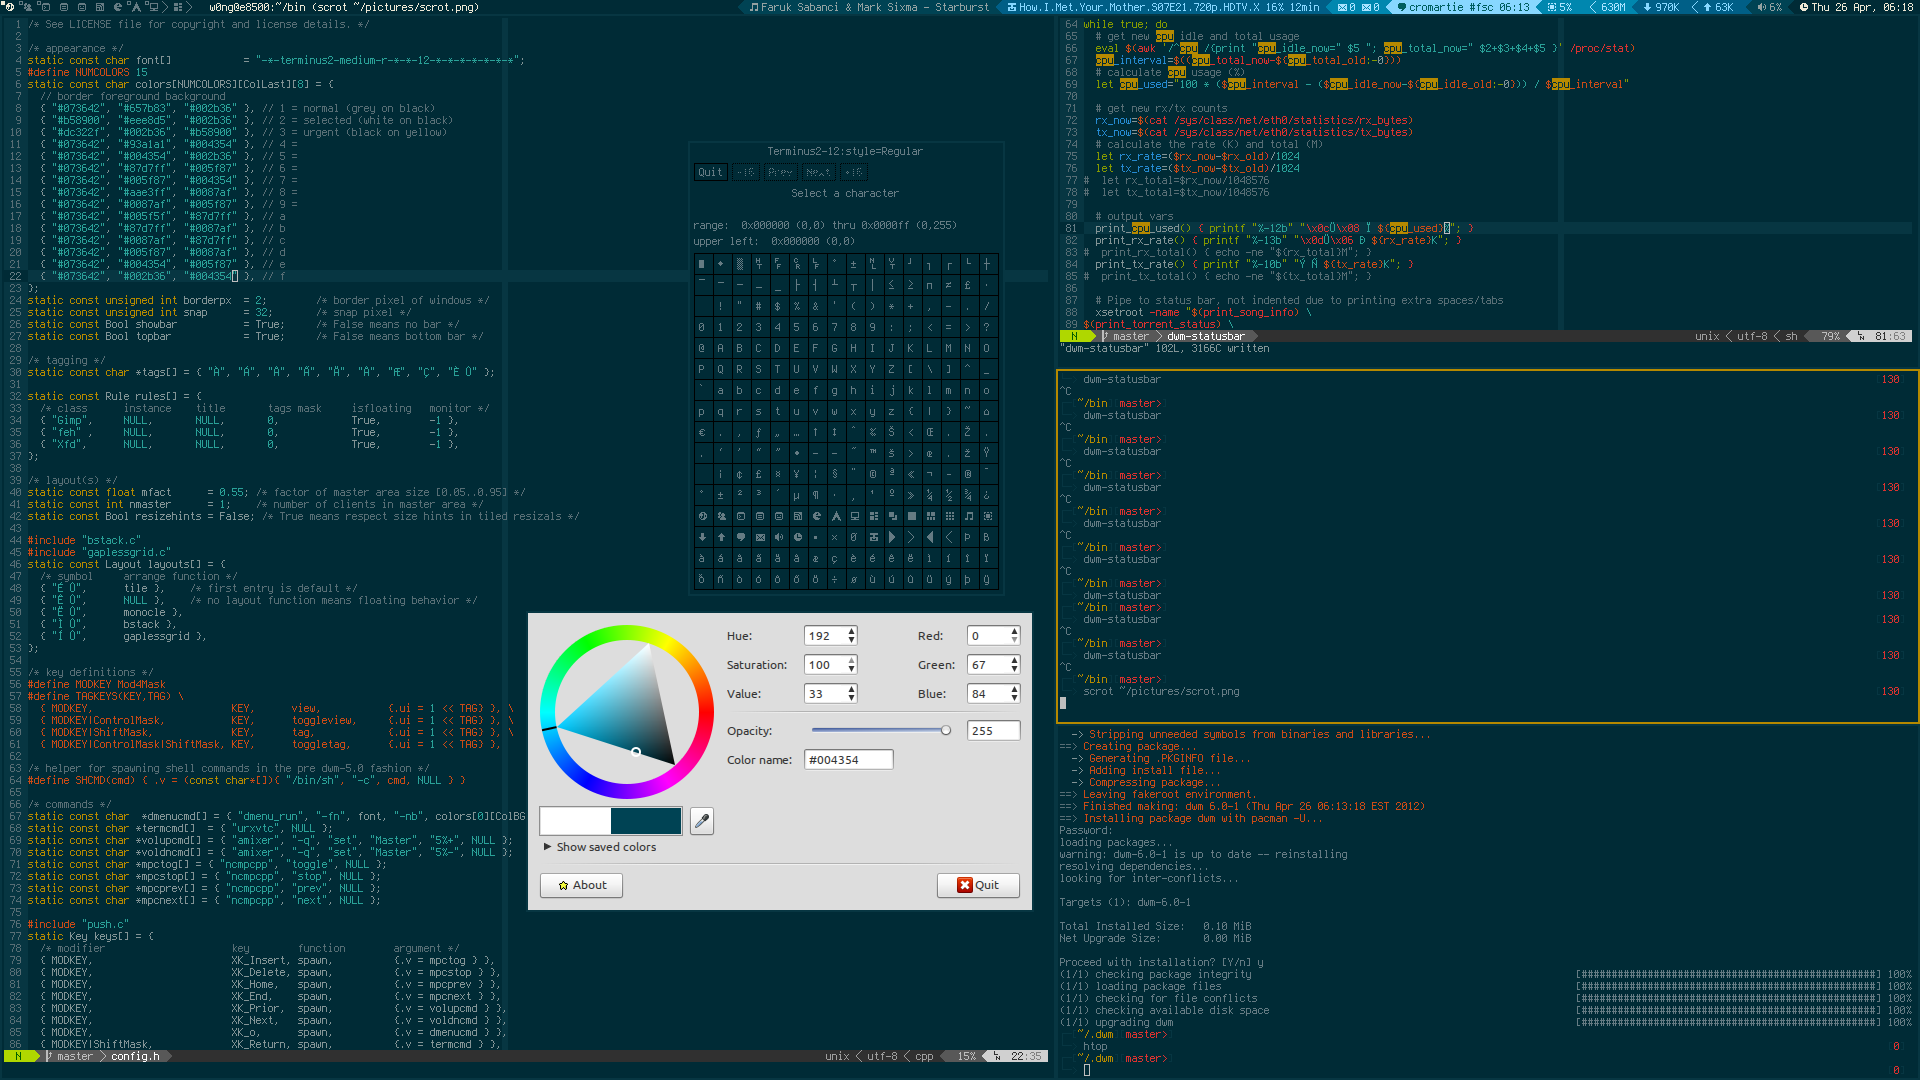Click the Hue spinner arrows
Screen dimensions: 1920x1080
[852, 636]
